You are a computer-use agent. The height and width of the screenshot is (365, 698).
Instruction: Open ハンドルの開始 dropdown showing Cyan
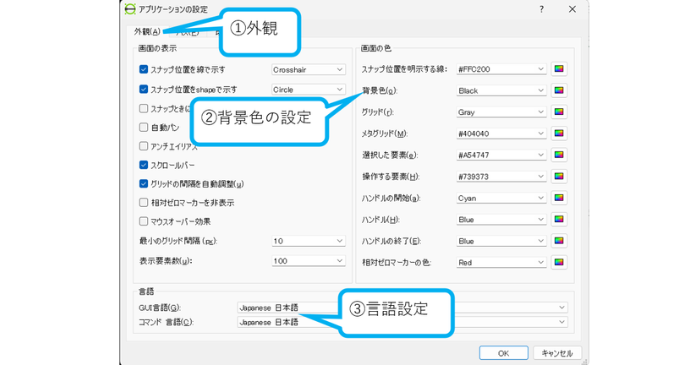point(501,198)
